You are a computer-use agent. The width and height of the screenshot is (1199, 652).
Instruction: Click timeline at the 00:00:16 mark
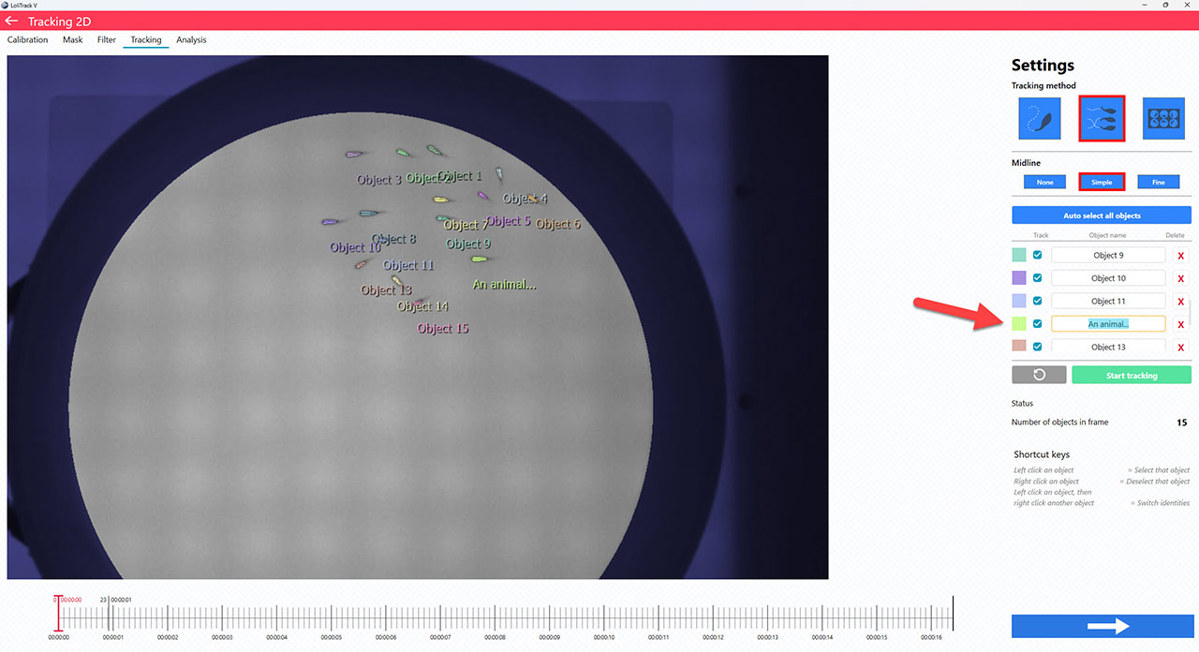(x=931, y=618)
